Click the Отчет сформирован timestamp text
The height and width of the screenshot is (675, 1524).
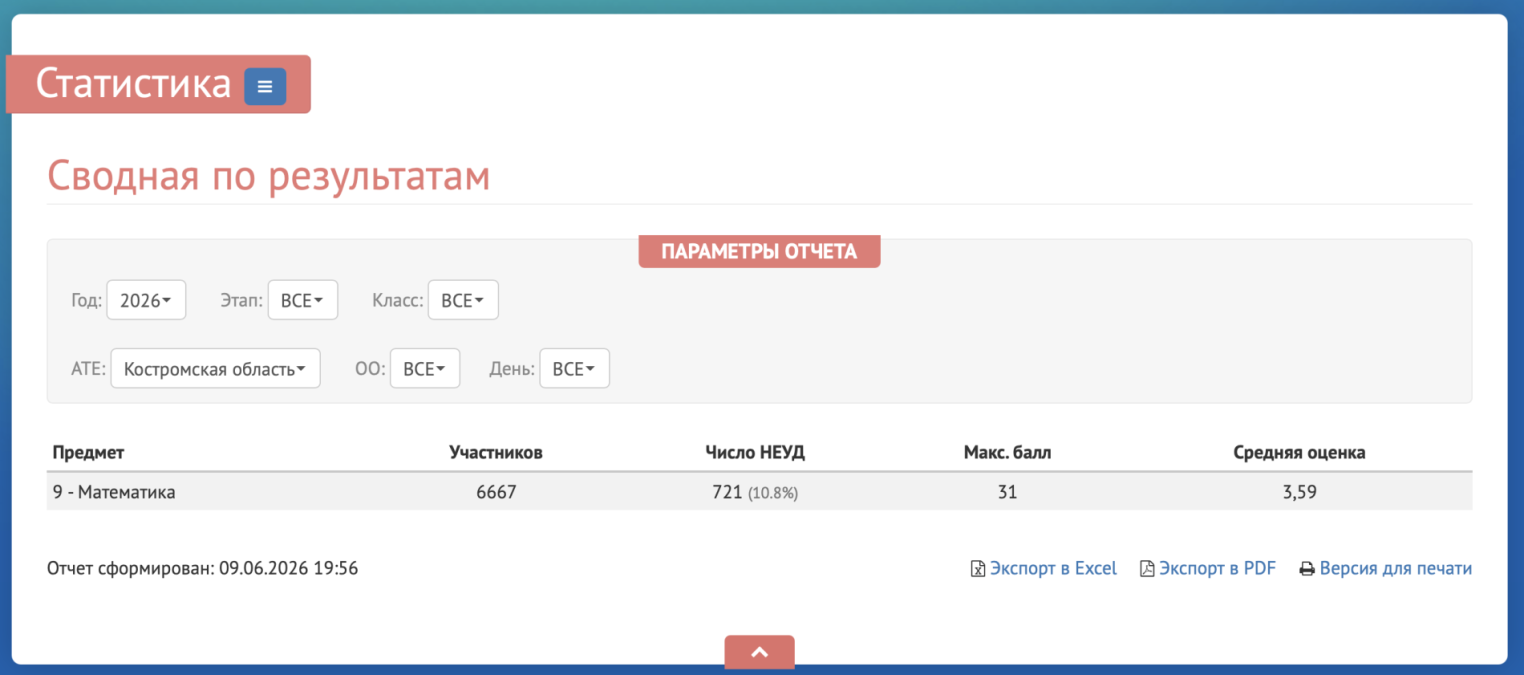tap(202, 569)
